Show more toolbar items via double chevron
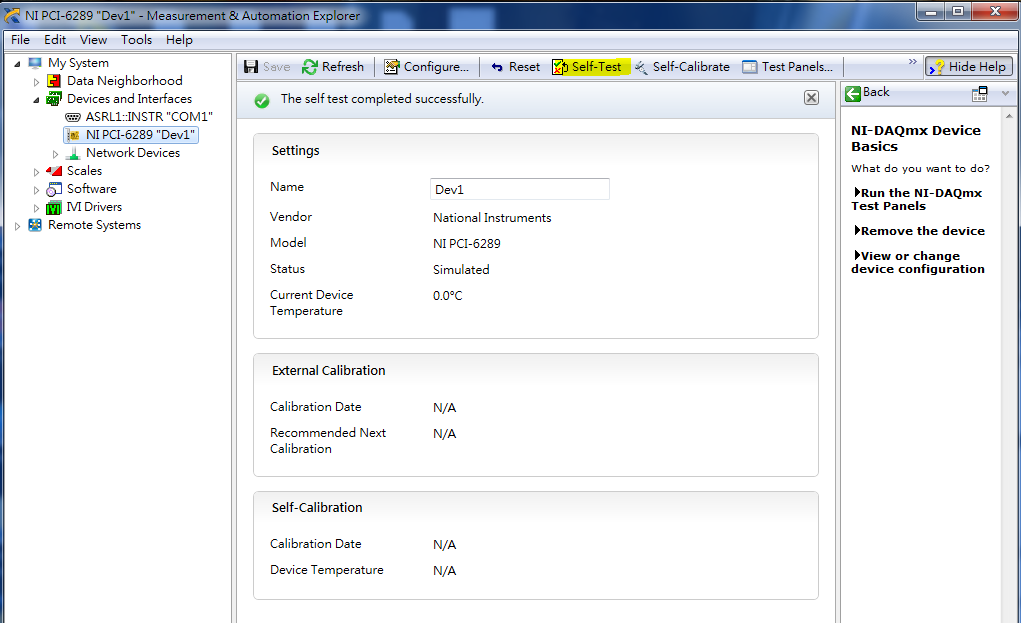This screenshot has width=1021, height=623. coord(912,62)
